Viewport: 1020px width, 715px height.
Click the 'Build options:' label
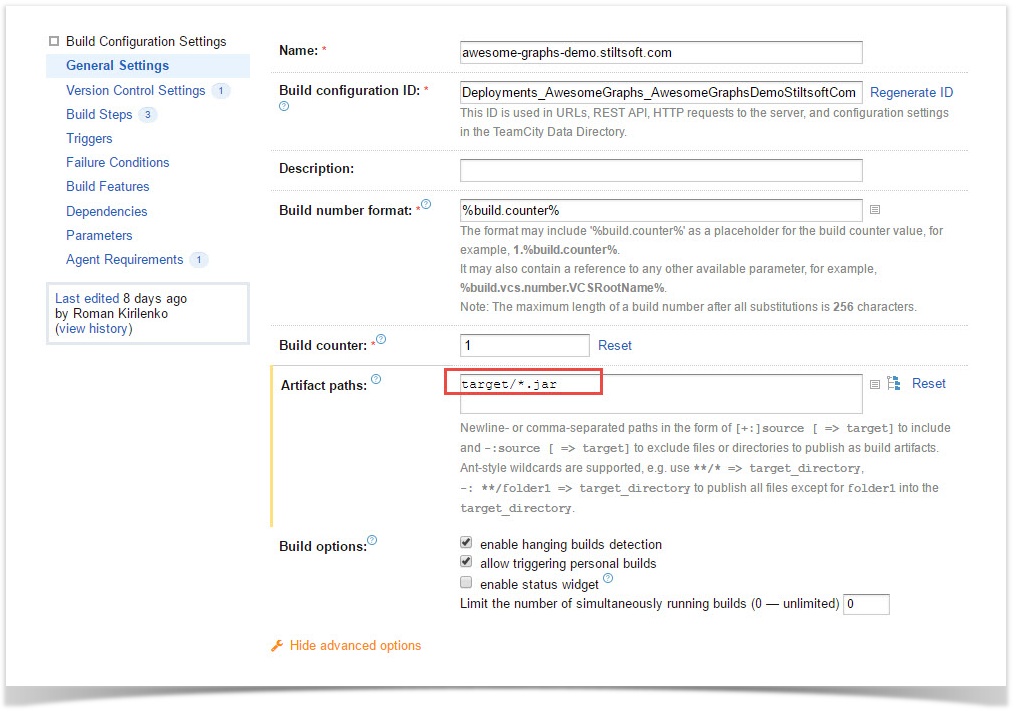tap(323, 546)
